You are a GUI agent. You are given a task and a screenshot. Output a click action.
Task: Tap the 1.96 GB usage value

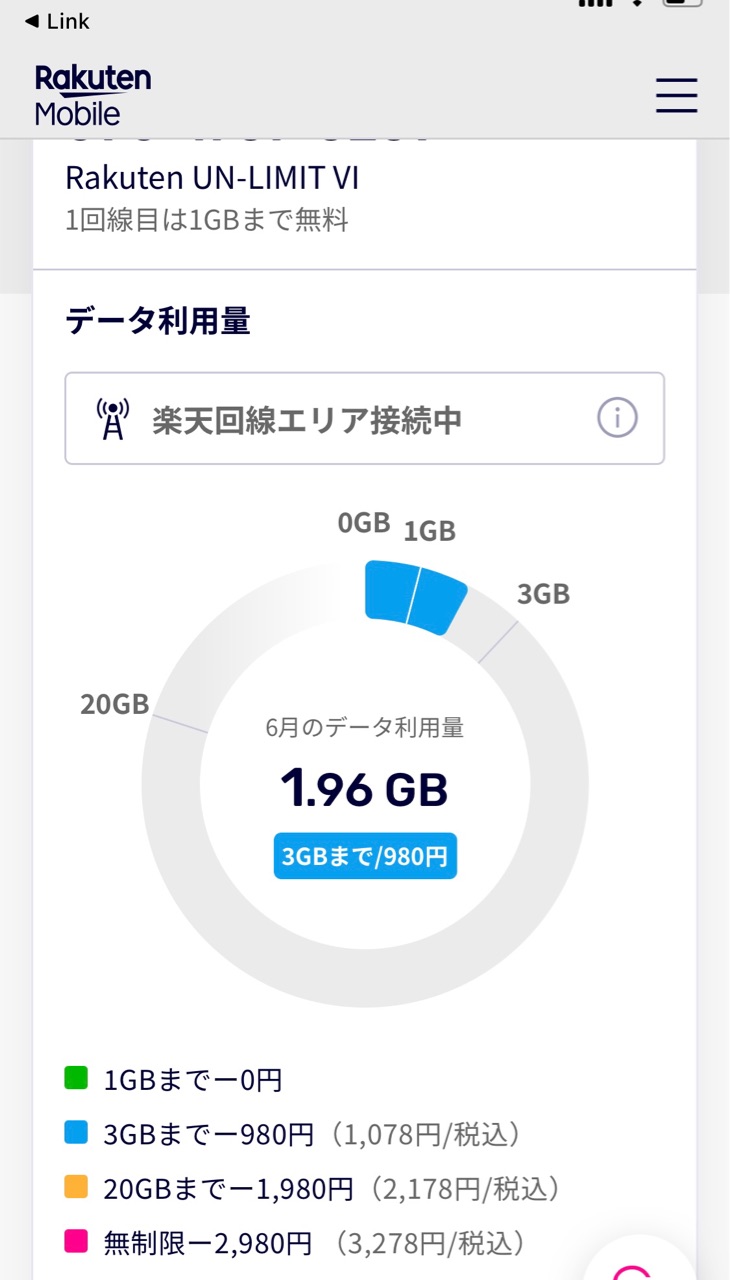pos(364,789)
